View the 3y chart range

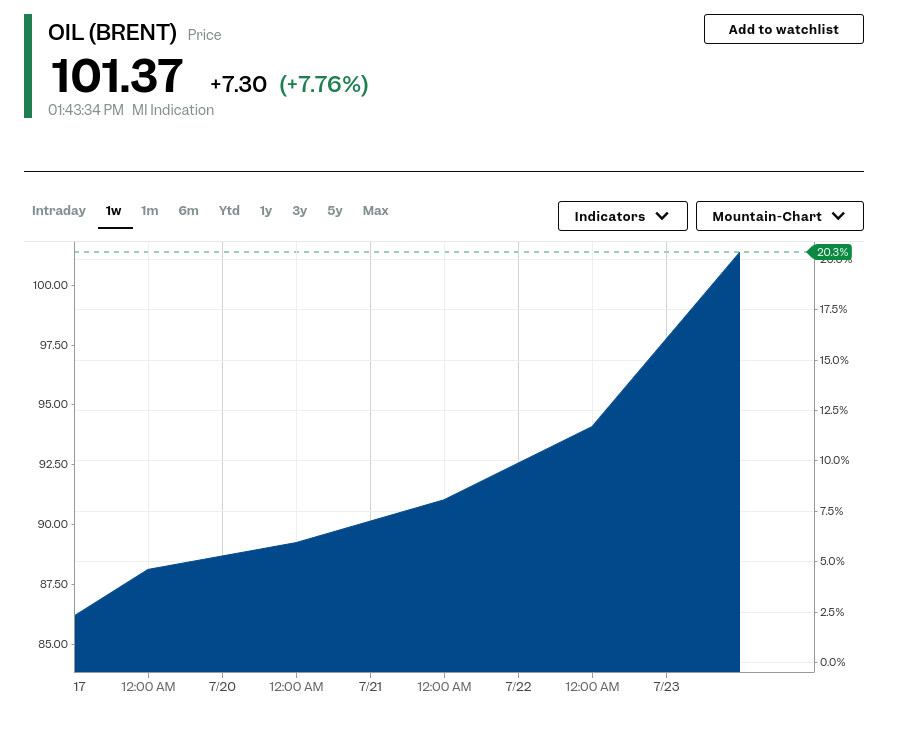[x=300, y=211]
